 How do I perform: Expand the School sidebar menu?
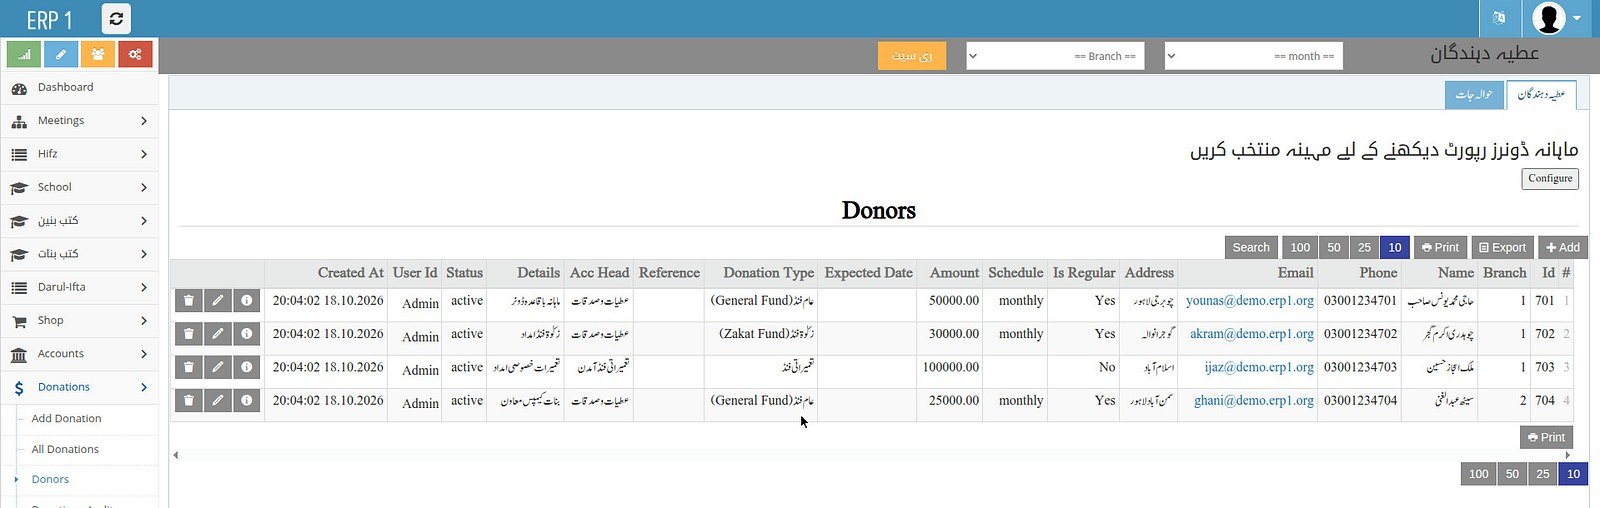click(79, 187)
